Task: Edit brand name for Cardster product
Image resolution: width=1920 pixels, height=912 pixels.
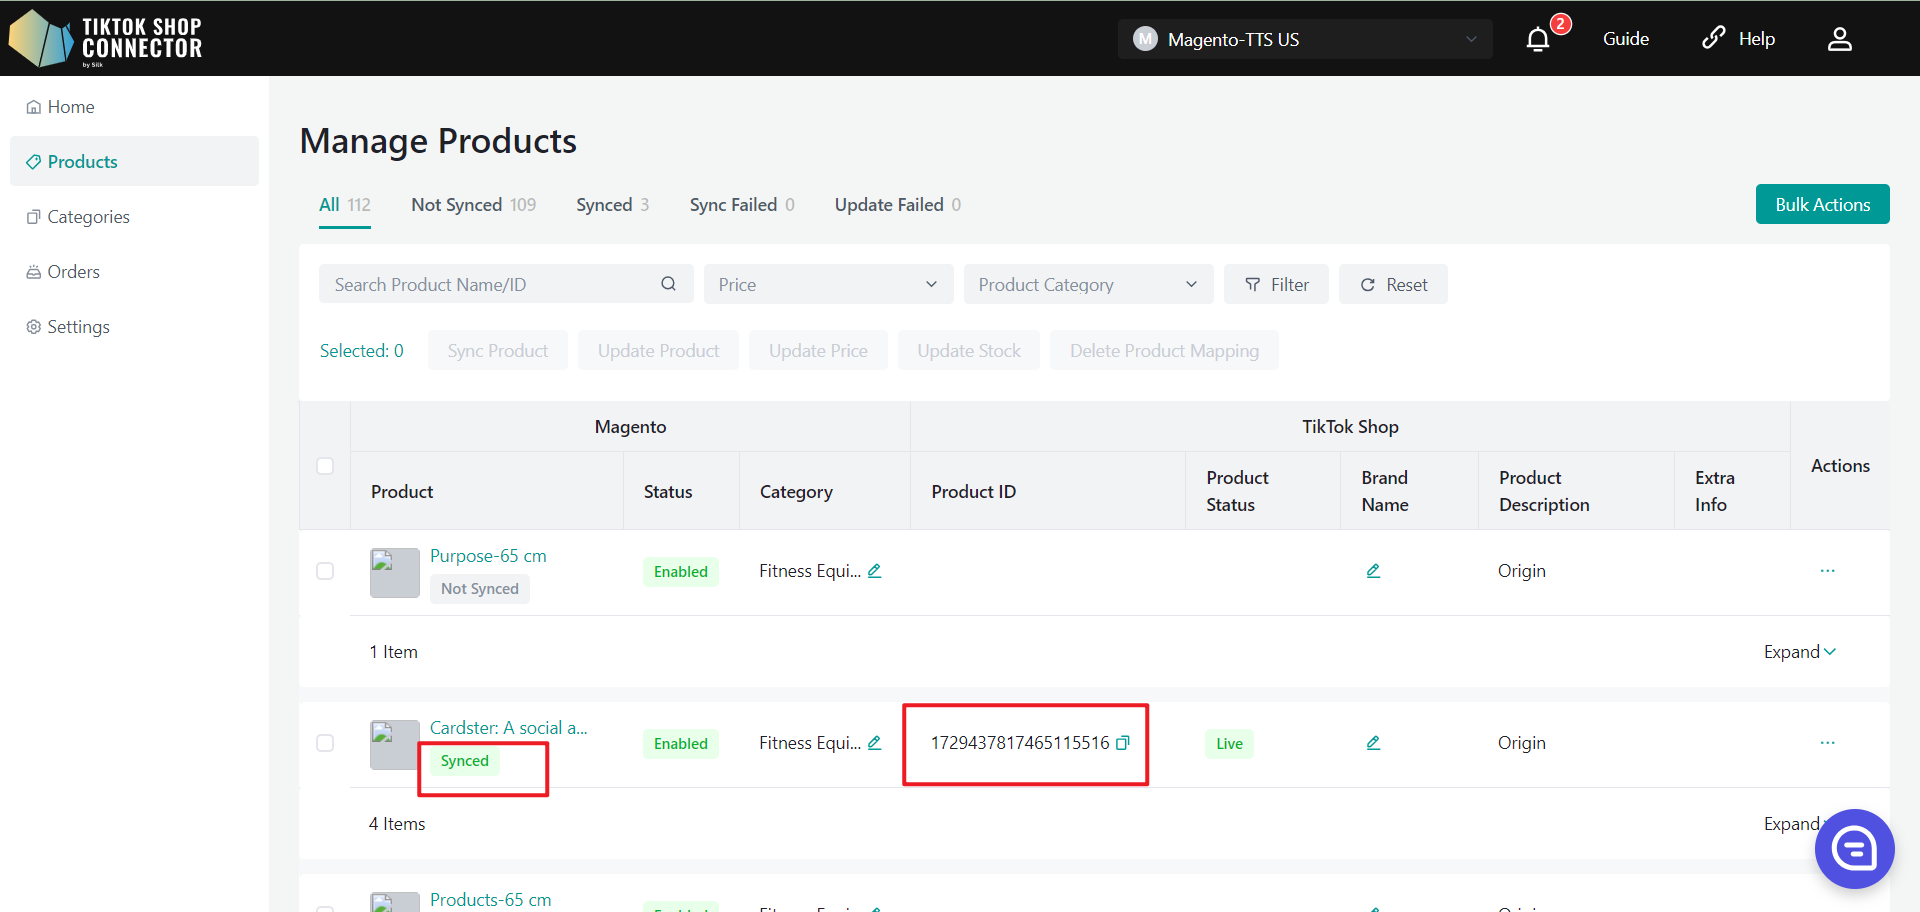Action: 1373,743
